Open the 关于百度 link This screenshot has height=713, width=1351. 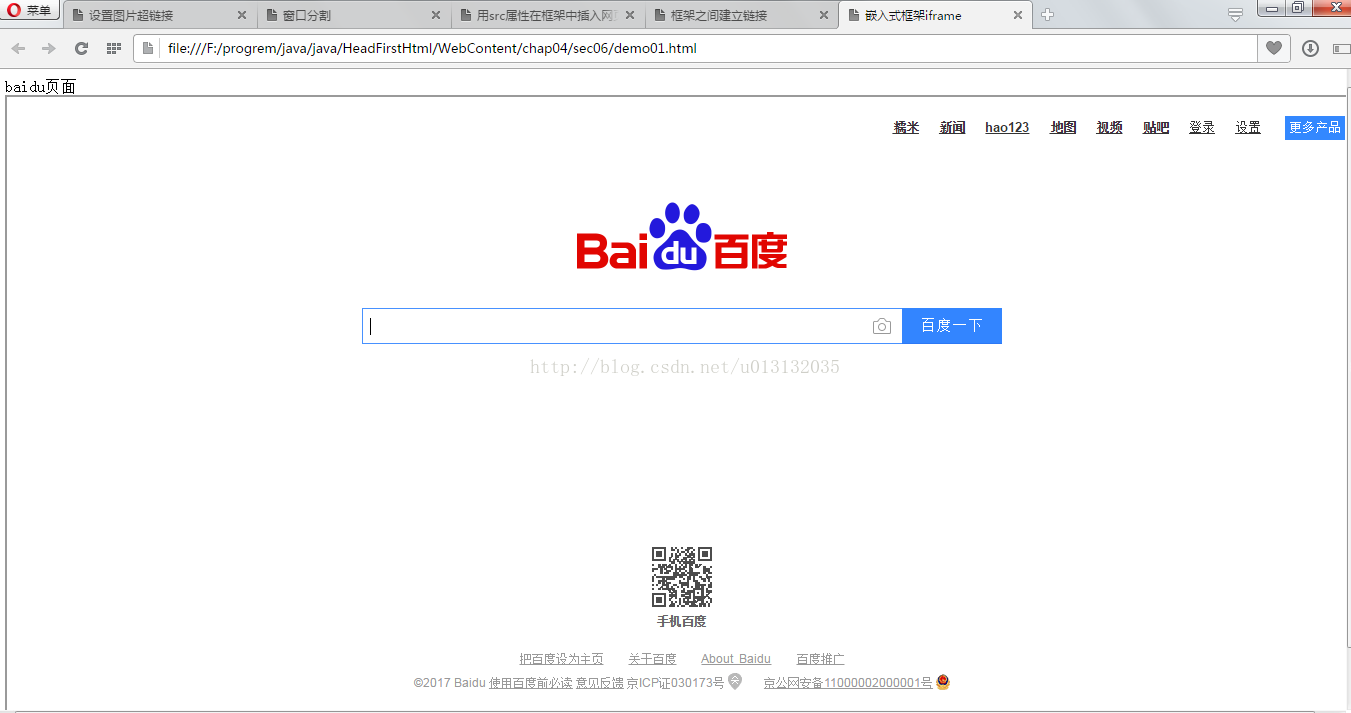click(x=652, y=659)
